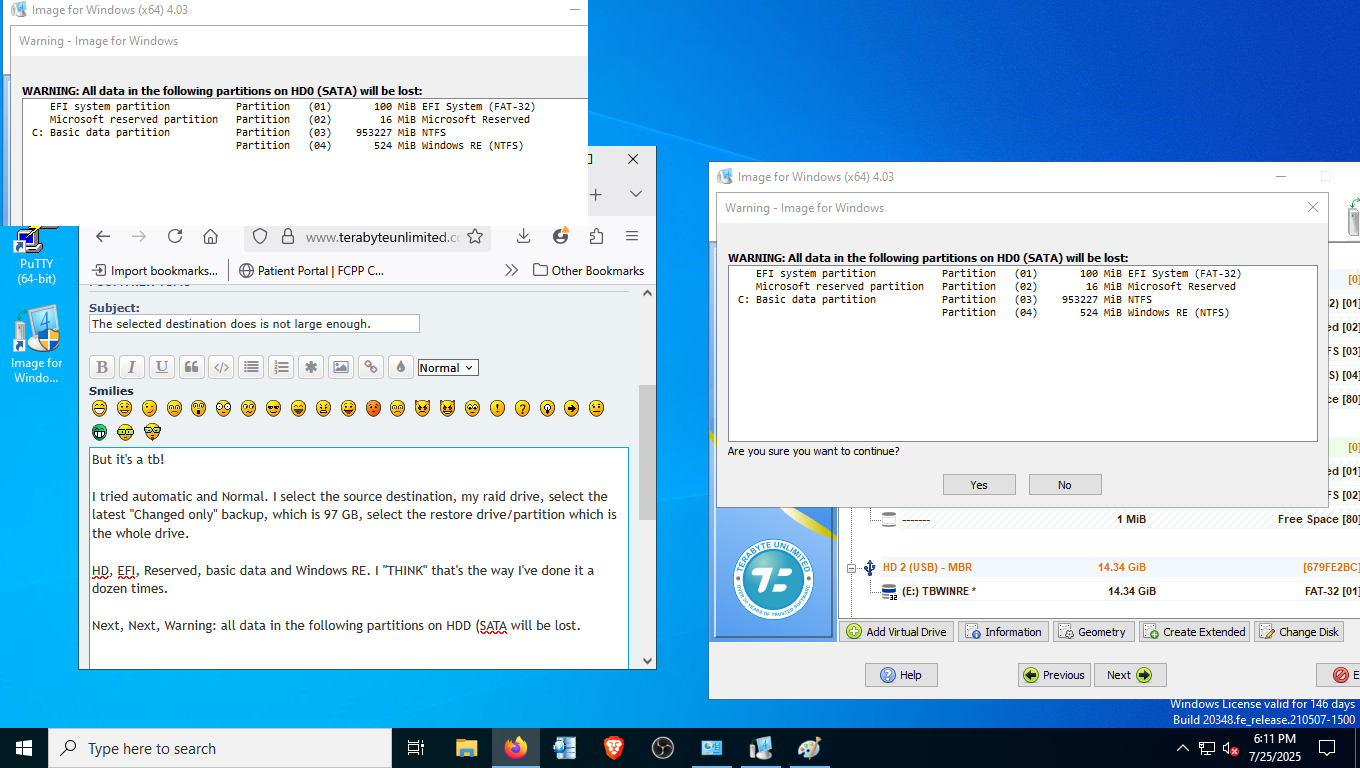Proceed with the Next button

1130,675
